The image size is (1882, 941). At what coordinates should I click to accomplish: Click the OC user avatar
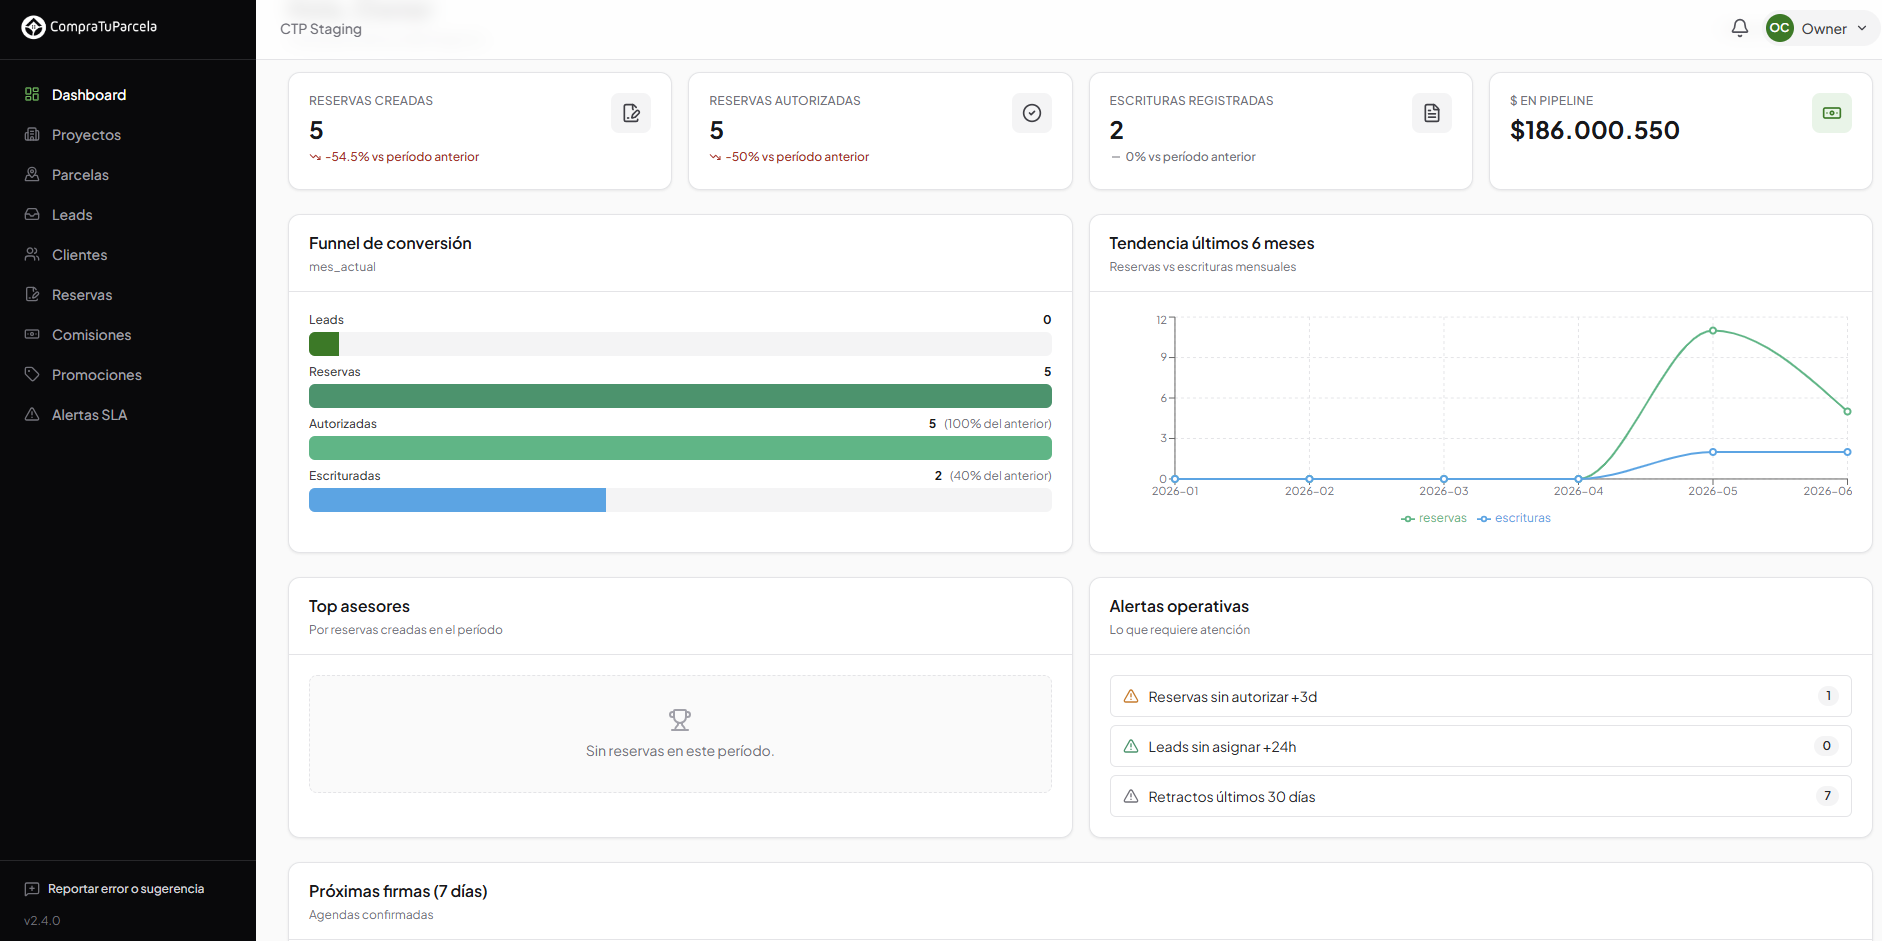pyautogui.click(x=1780, y=28)
